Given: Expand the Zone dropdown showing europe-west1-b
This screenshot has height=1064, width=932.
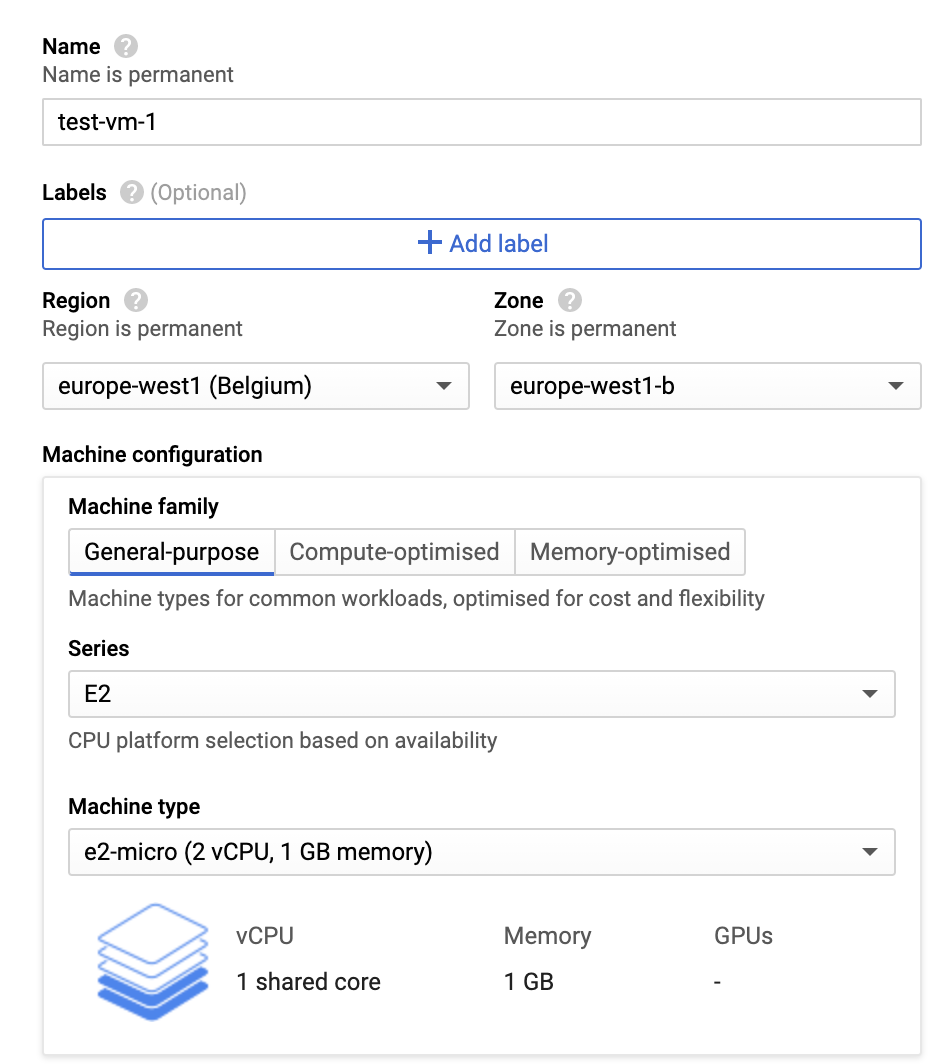Looking at the screenshot, I should 707,386.
